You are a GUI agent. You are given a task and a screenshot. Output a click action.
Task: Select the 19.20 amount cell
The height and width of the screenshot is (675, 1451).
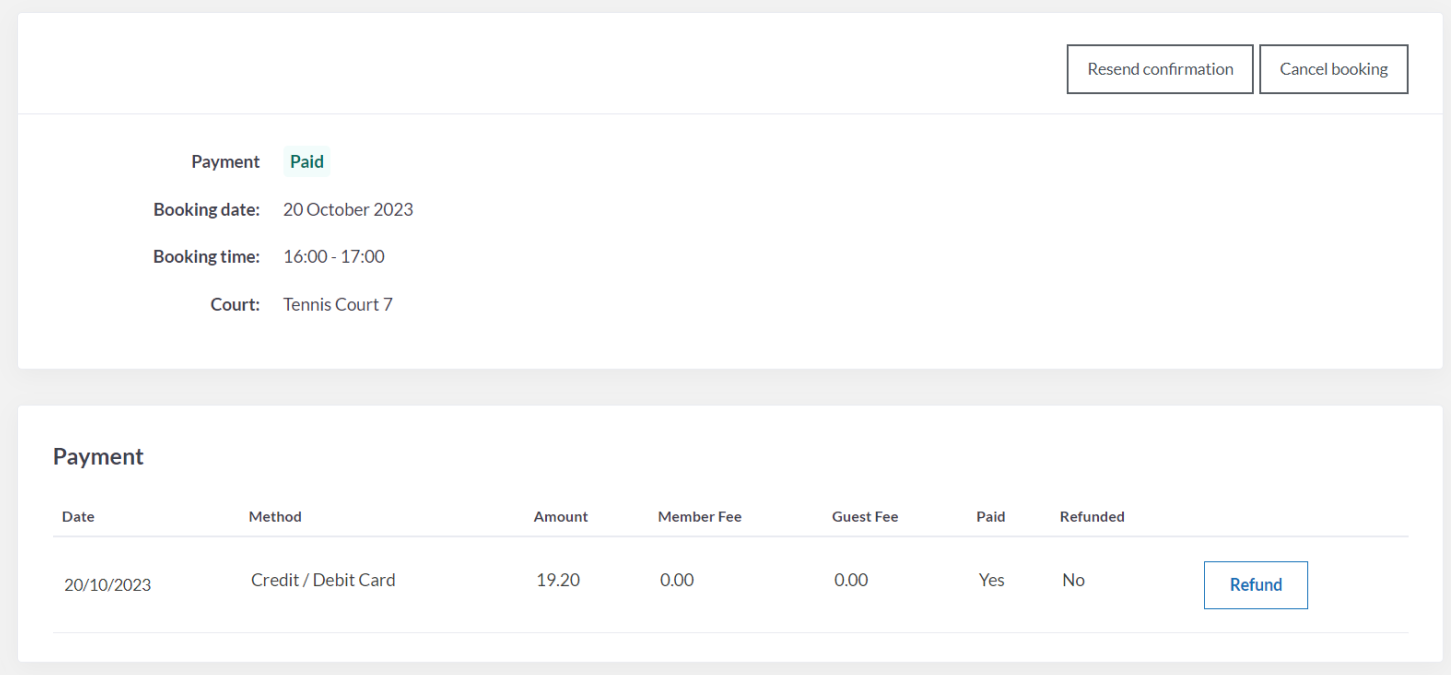click(558, 580)
